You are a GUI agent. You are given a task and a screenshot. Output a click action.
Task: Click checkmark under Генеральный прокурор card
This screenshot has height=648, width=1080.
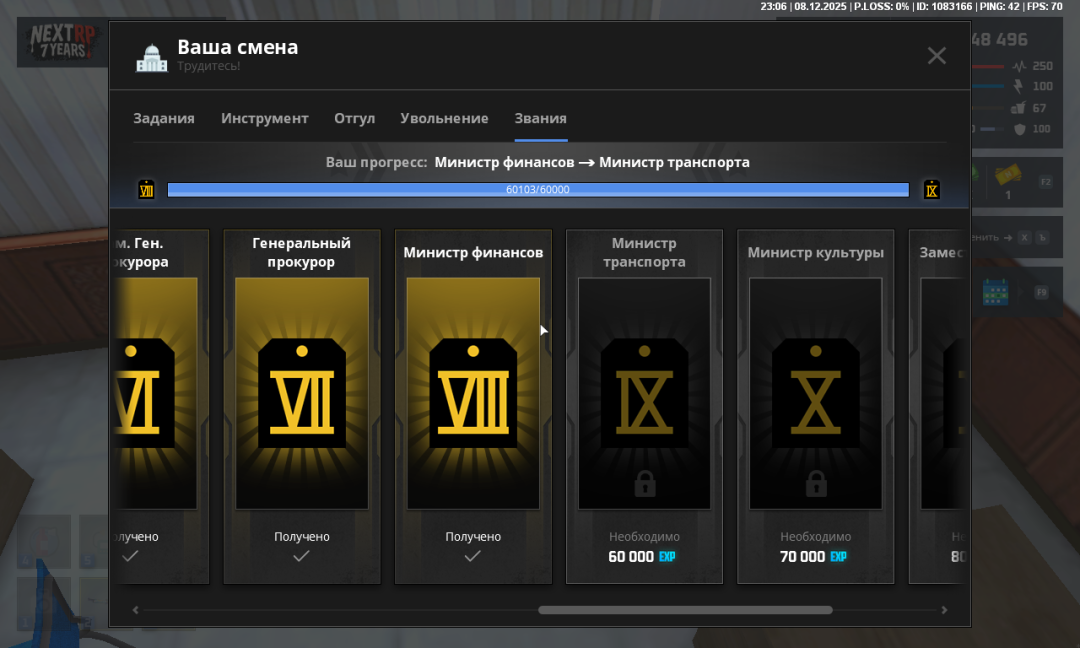pos(302,556)
